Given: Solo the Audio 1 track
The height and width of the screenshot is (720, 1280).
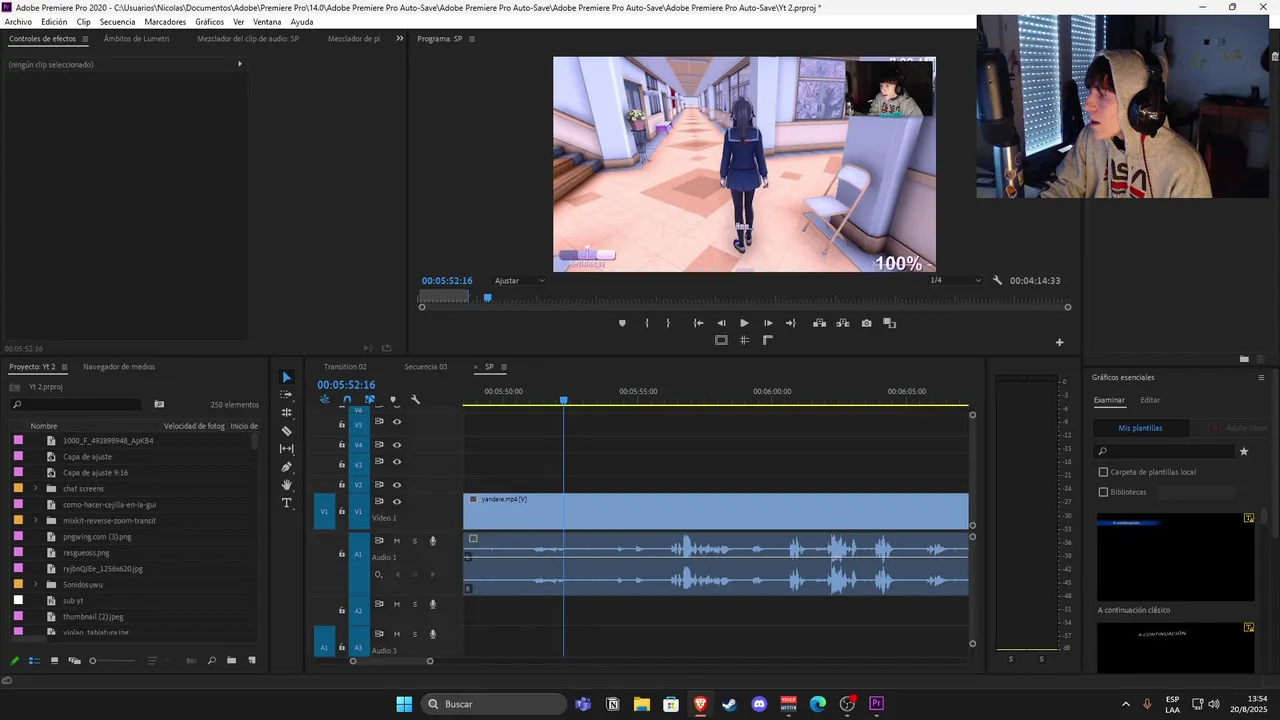Looking at the screenshot, I should coord(415,541).
